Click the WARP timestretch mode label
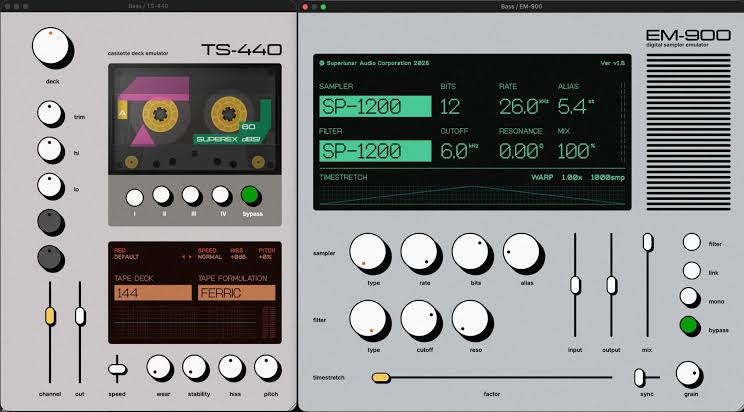744x412 pixels. click(x=542, y=177)
